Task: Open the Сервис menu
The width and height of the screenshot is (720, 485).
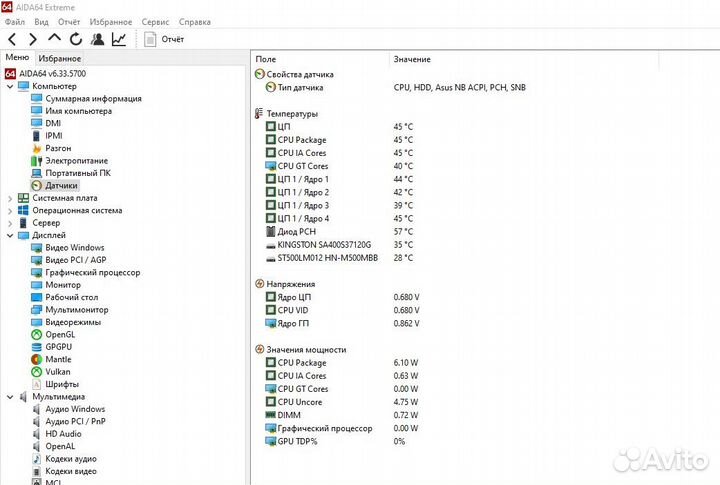Action: tap(155, 21)
